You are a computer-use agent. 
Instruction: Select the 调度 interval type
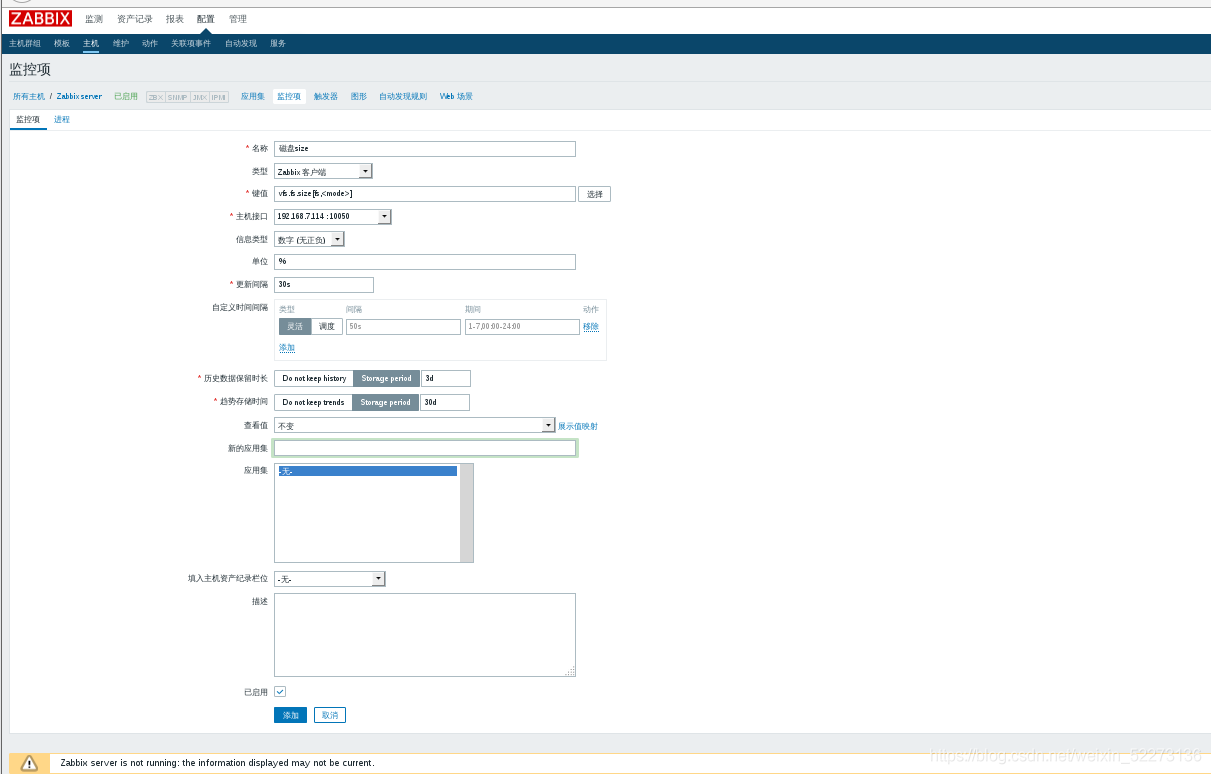(x=327, y=327)
